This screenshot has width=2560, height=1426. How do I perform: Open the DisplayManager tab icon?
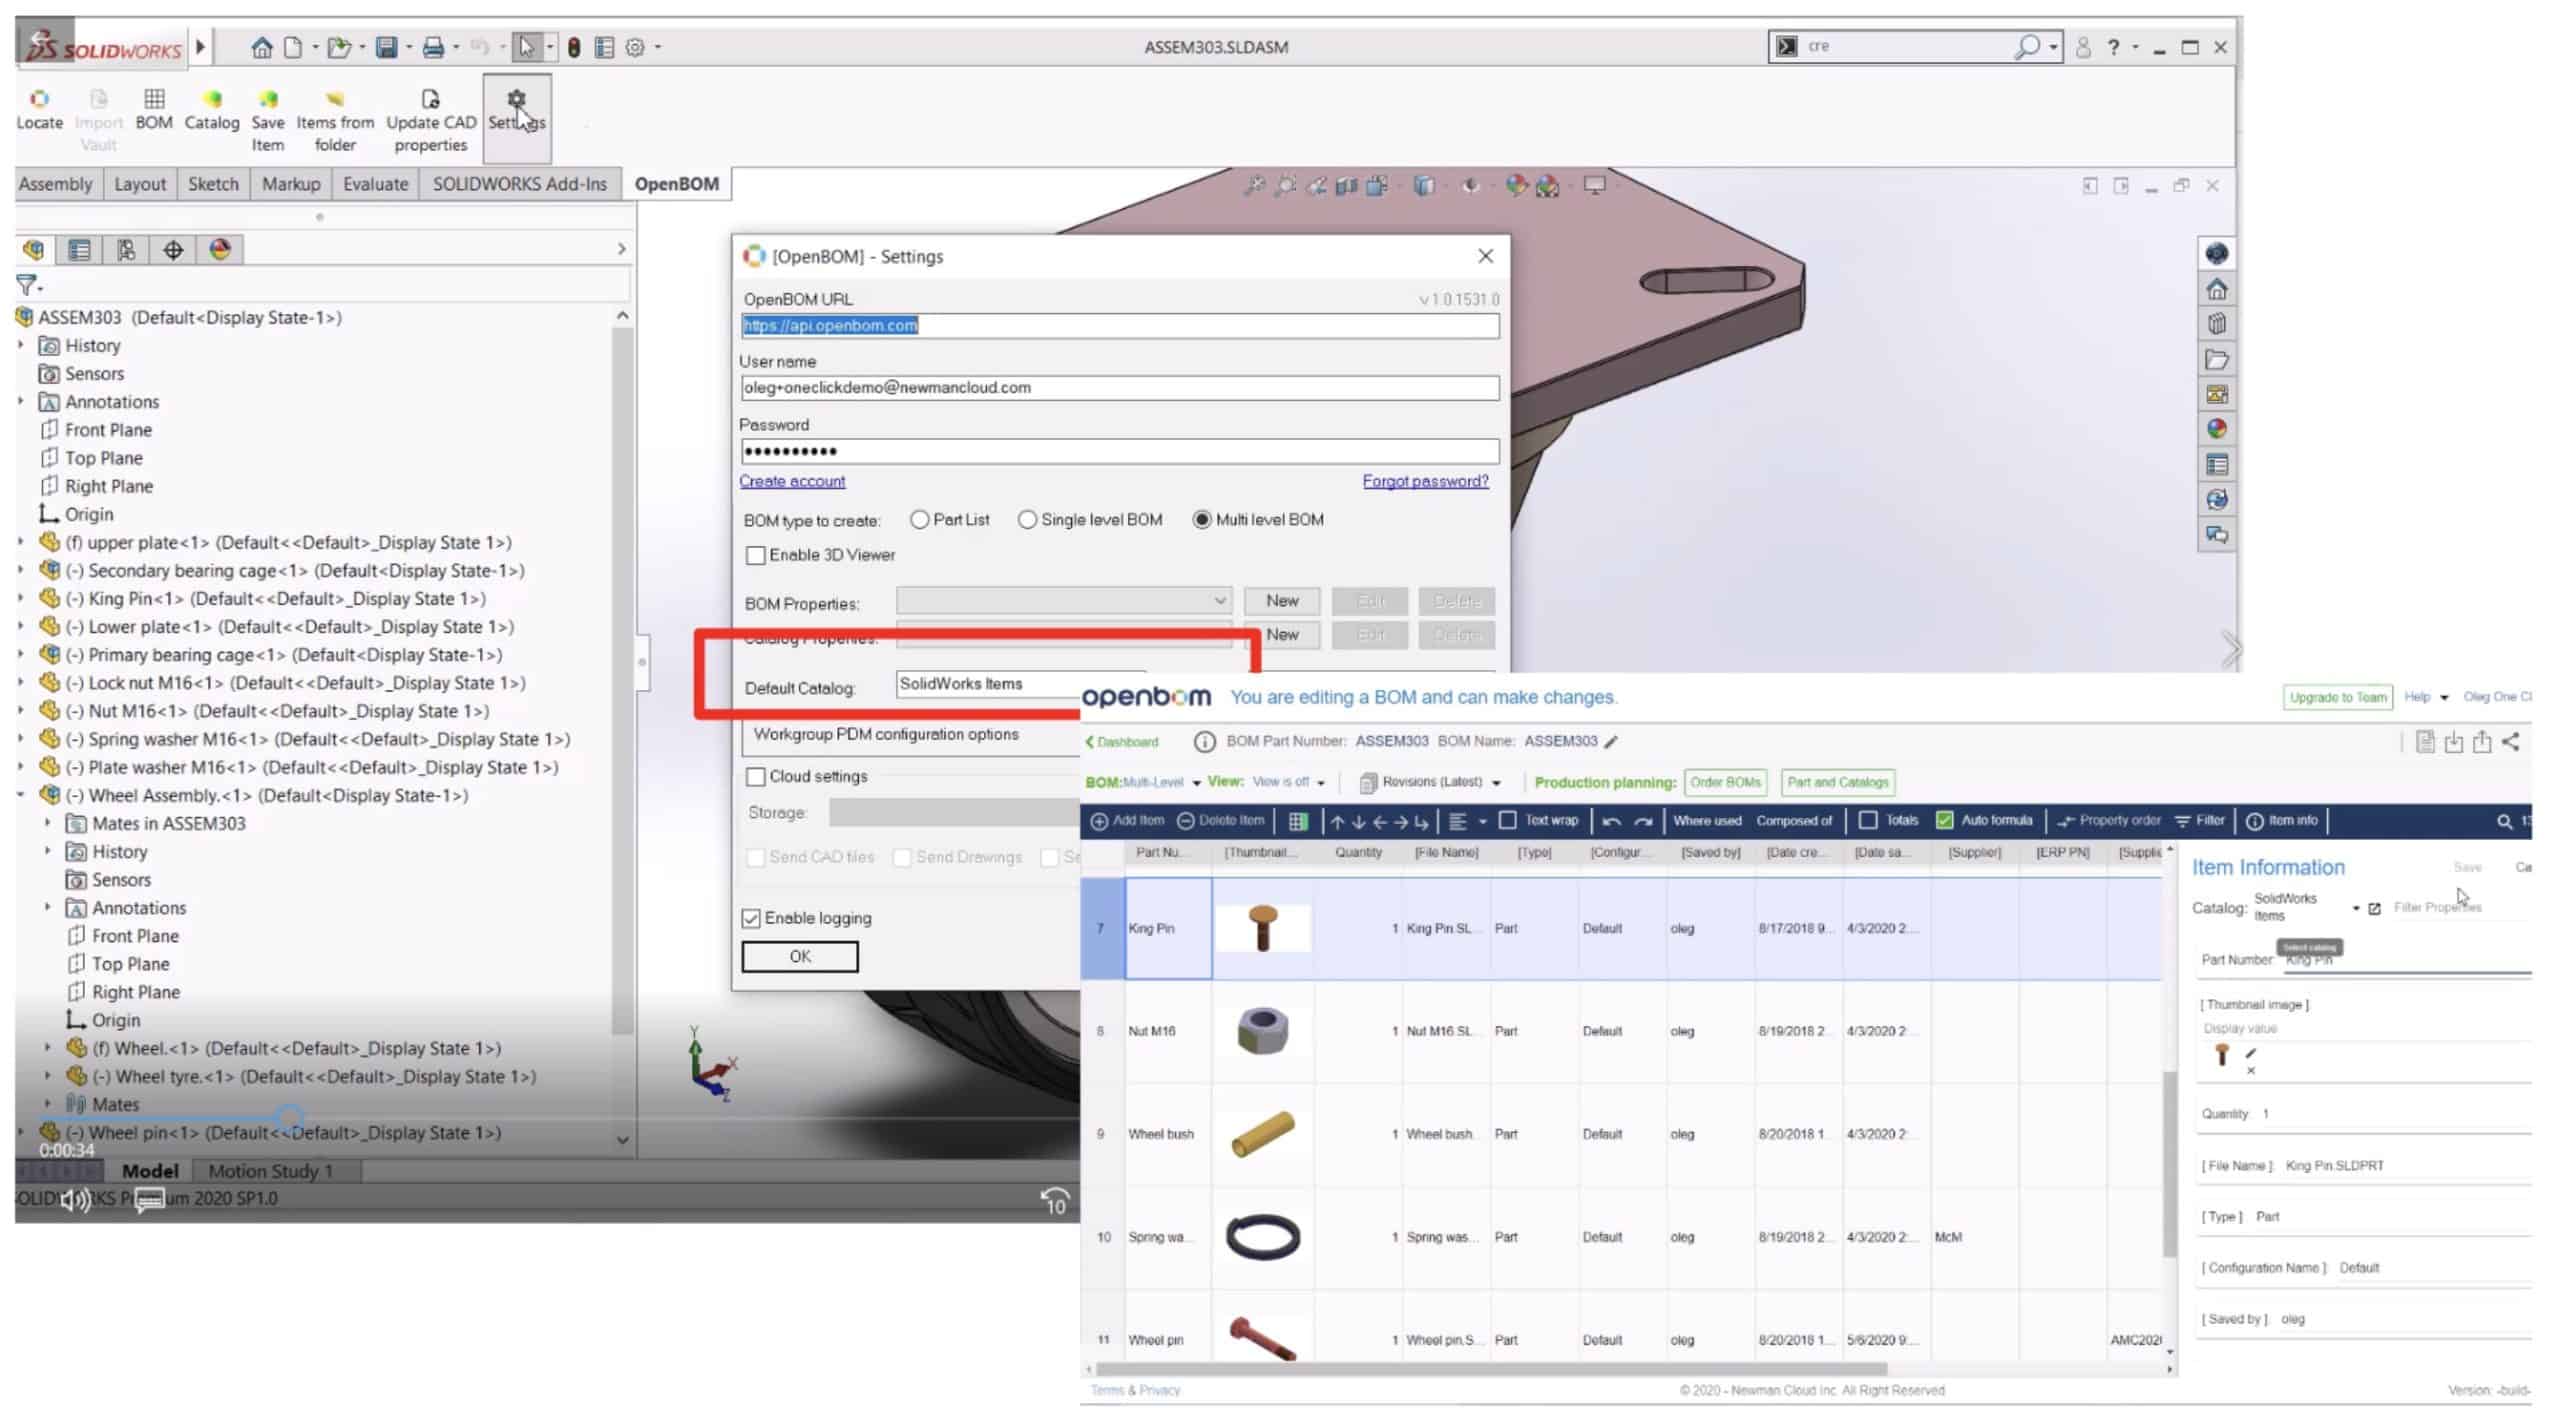coord(220,249)
